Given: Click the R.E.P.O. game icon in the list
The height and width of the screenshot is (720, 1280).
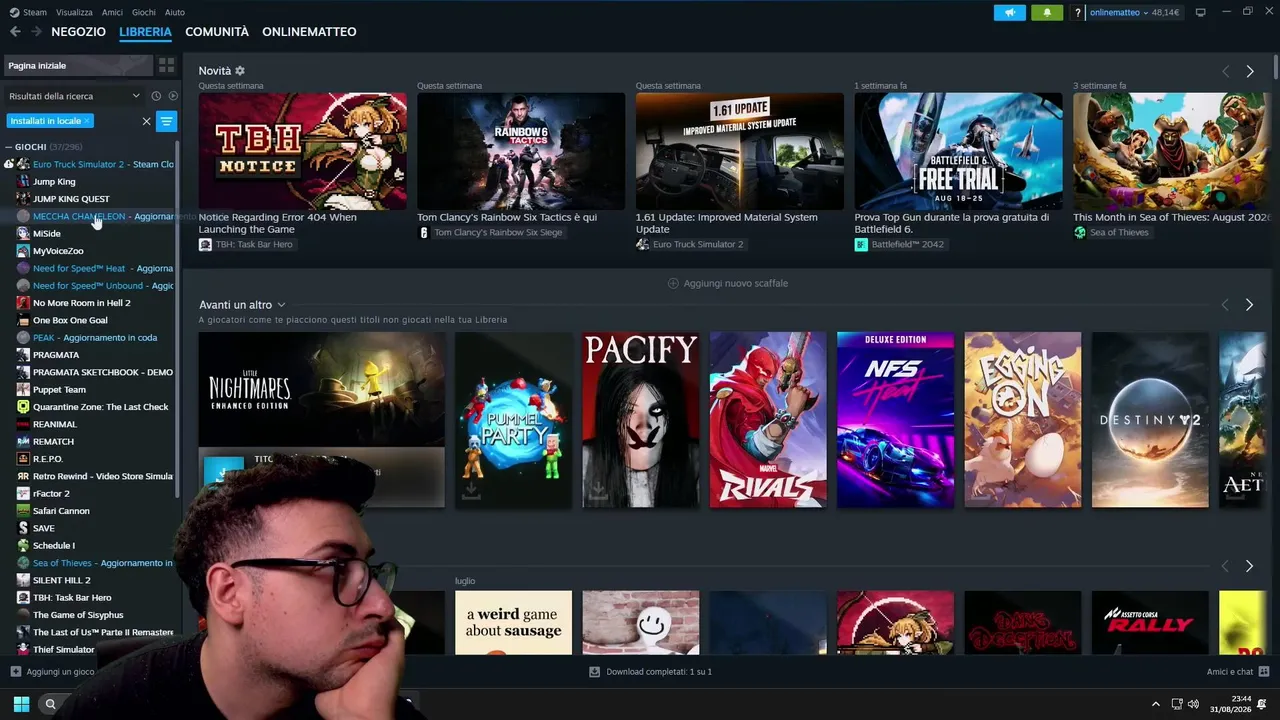Looking at the screenshot, I should (23, 459).
